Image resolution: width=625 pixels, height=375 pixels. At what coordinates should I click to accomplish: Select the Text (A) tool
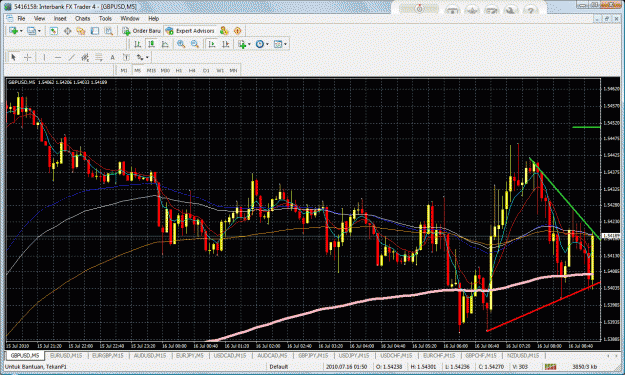click(112, 58)
